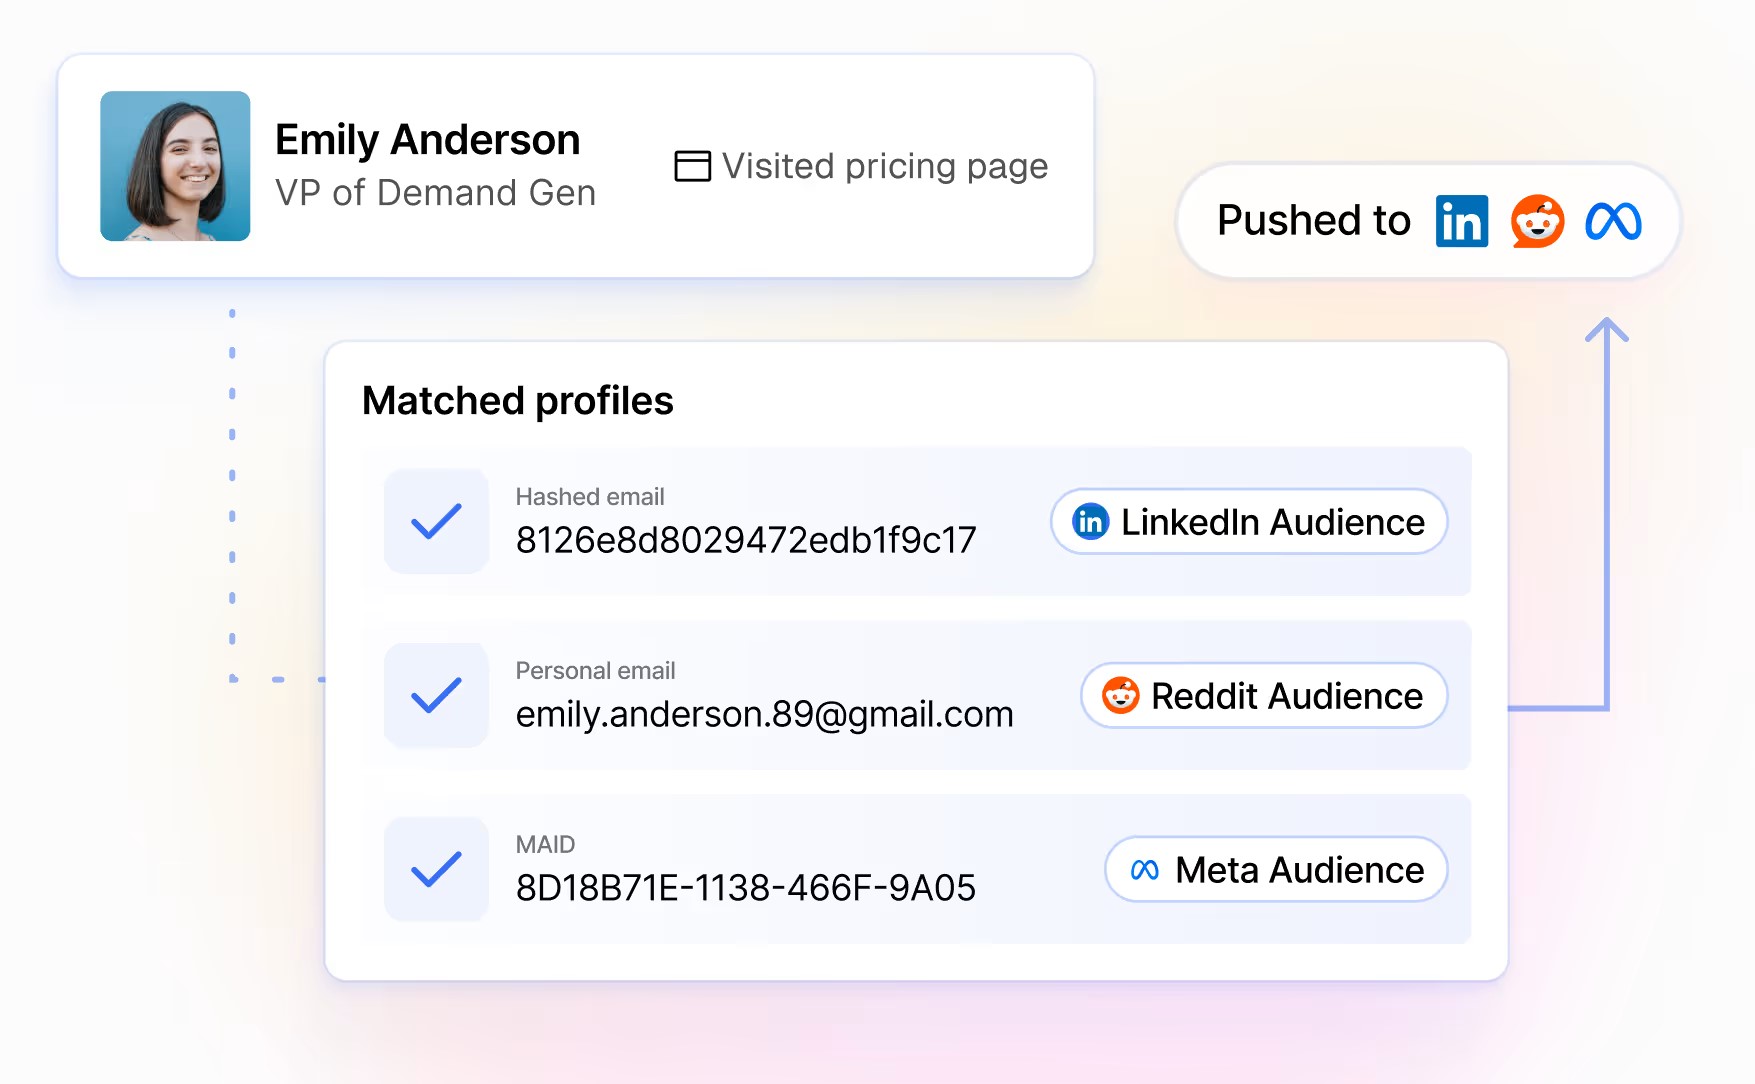Select the hashed email value 8126e8d8029472edb1f9c17

pos(745,540)
